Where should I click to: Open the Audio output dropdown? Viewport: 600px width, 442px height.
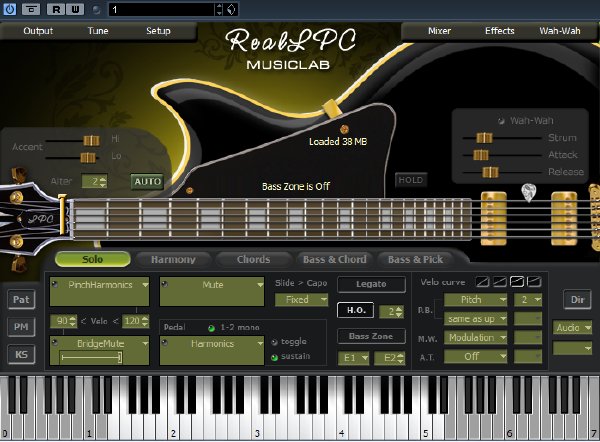572,328
